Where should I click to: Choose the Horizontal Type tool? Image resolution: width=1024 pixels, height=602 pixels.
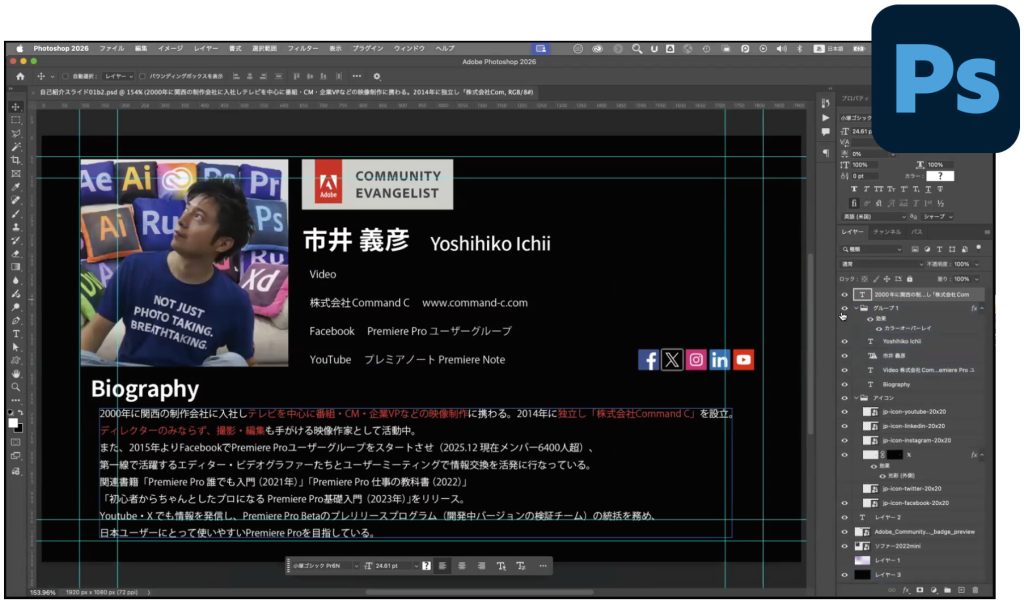click(x=16, y=333)
